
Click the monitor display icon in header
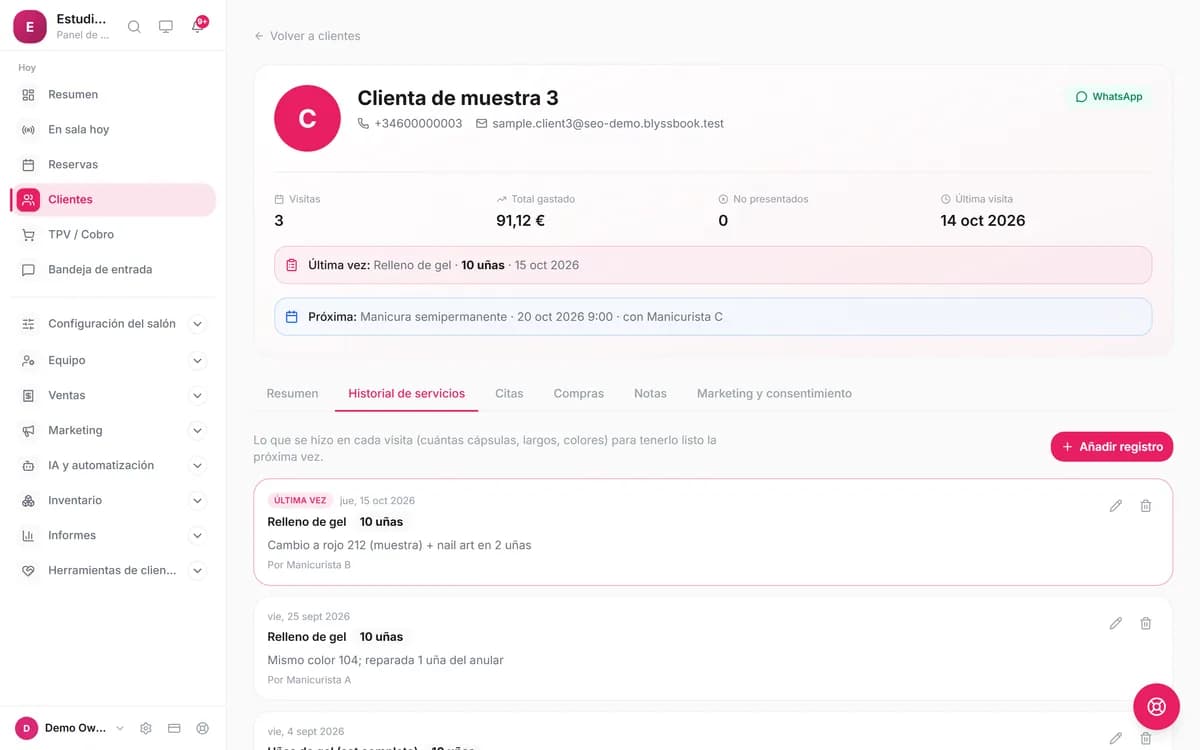point(166,27)
